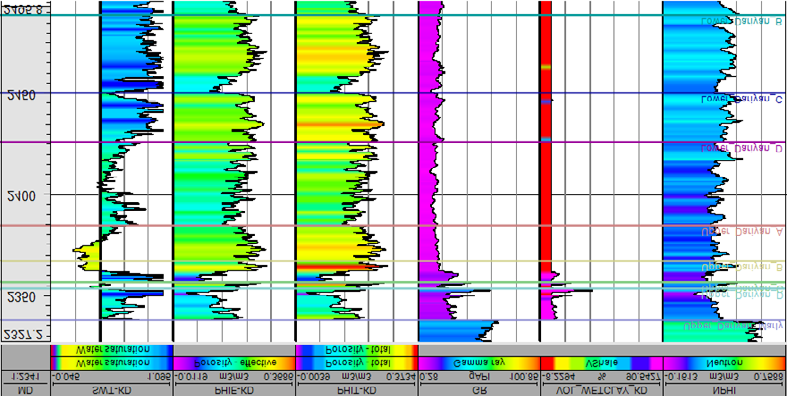Viewport: 787px width, 396px height.
Task: Open the Neutron color bar
Action: click(724, 363)
